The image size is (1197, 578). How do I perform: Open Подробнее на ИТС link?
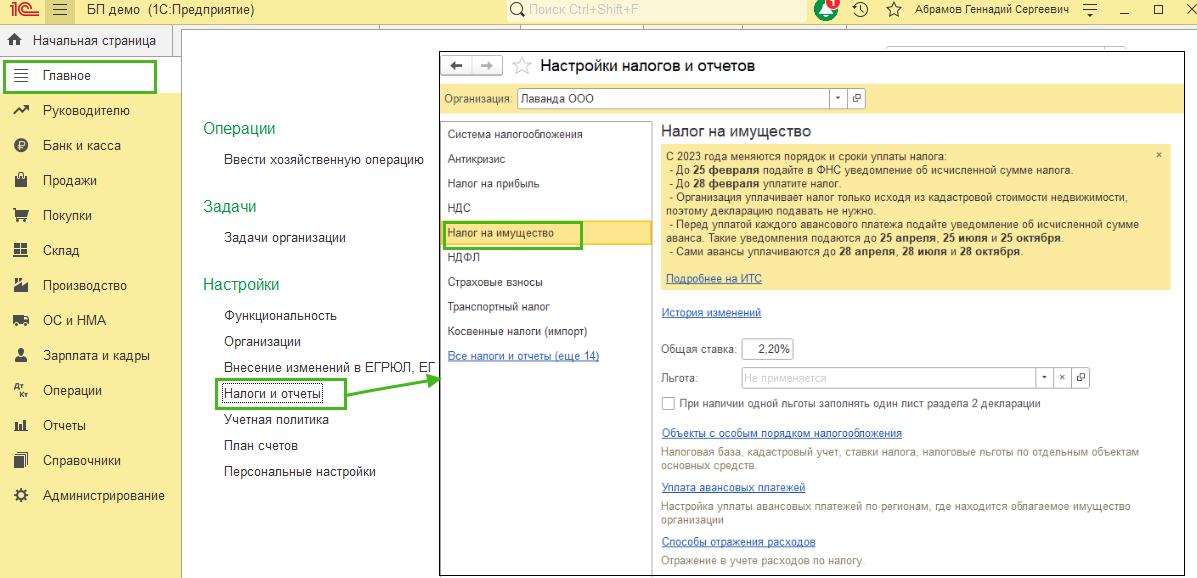click(x=714, y=279)
